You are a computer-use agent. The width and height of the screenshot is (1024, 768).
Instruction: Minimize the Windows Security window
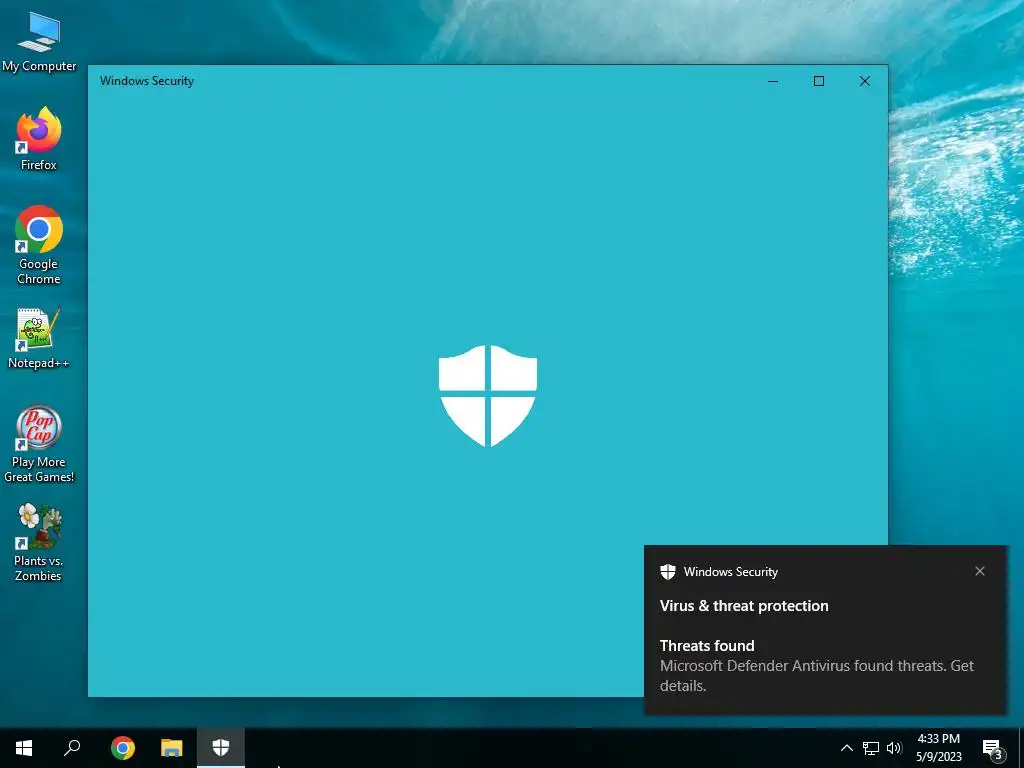pyautogui.click(x=773, y=81)
